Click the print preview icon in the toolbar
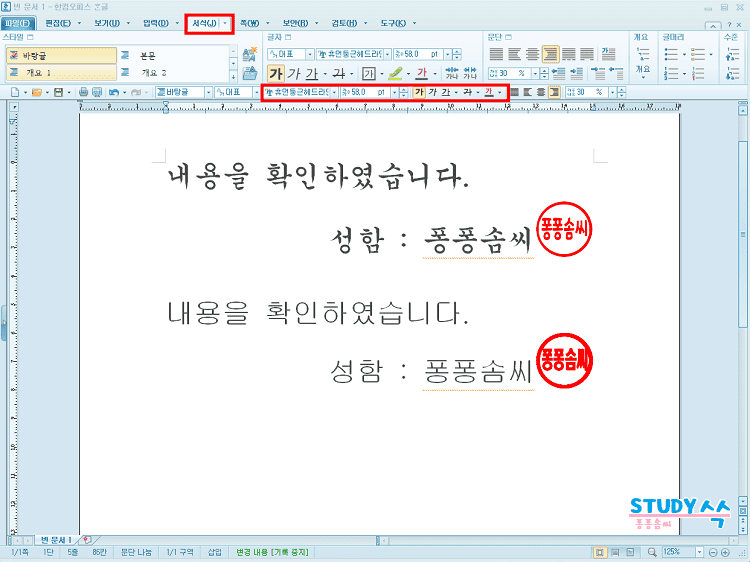The image size is (750, 562). [x=97, y=92]
